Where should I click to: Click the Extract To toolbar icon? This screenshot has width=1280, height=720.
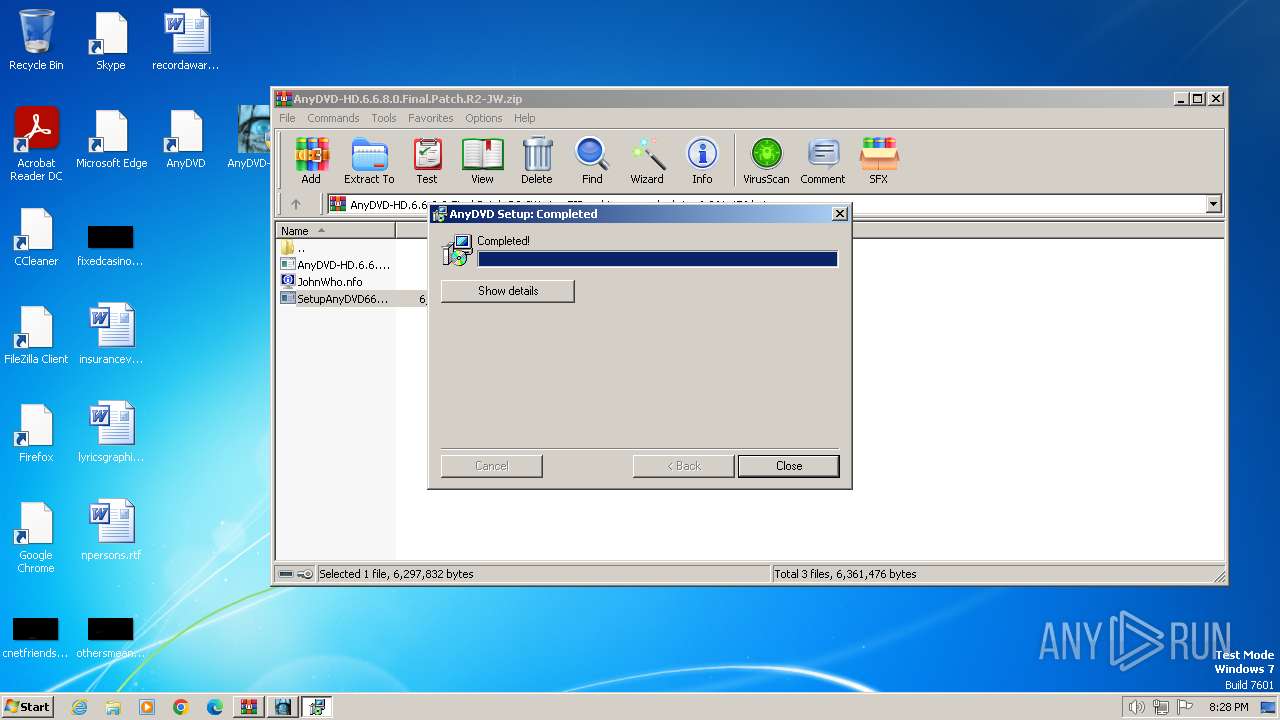click(x=369, y=161)
